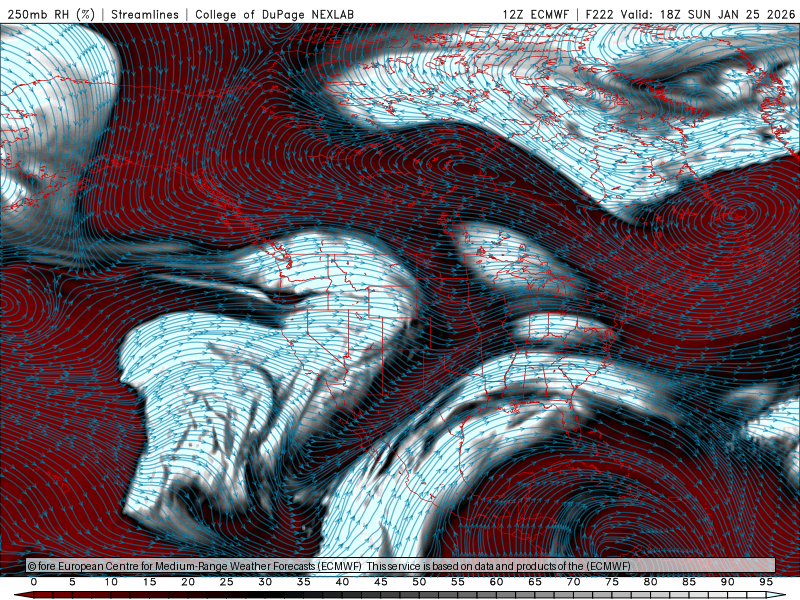
Task: Select the "10" tick label on the RH scale
Action: [x=111, y=582]
